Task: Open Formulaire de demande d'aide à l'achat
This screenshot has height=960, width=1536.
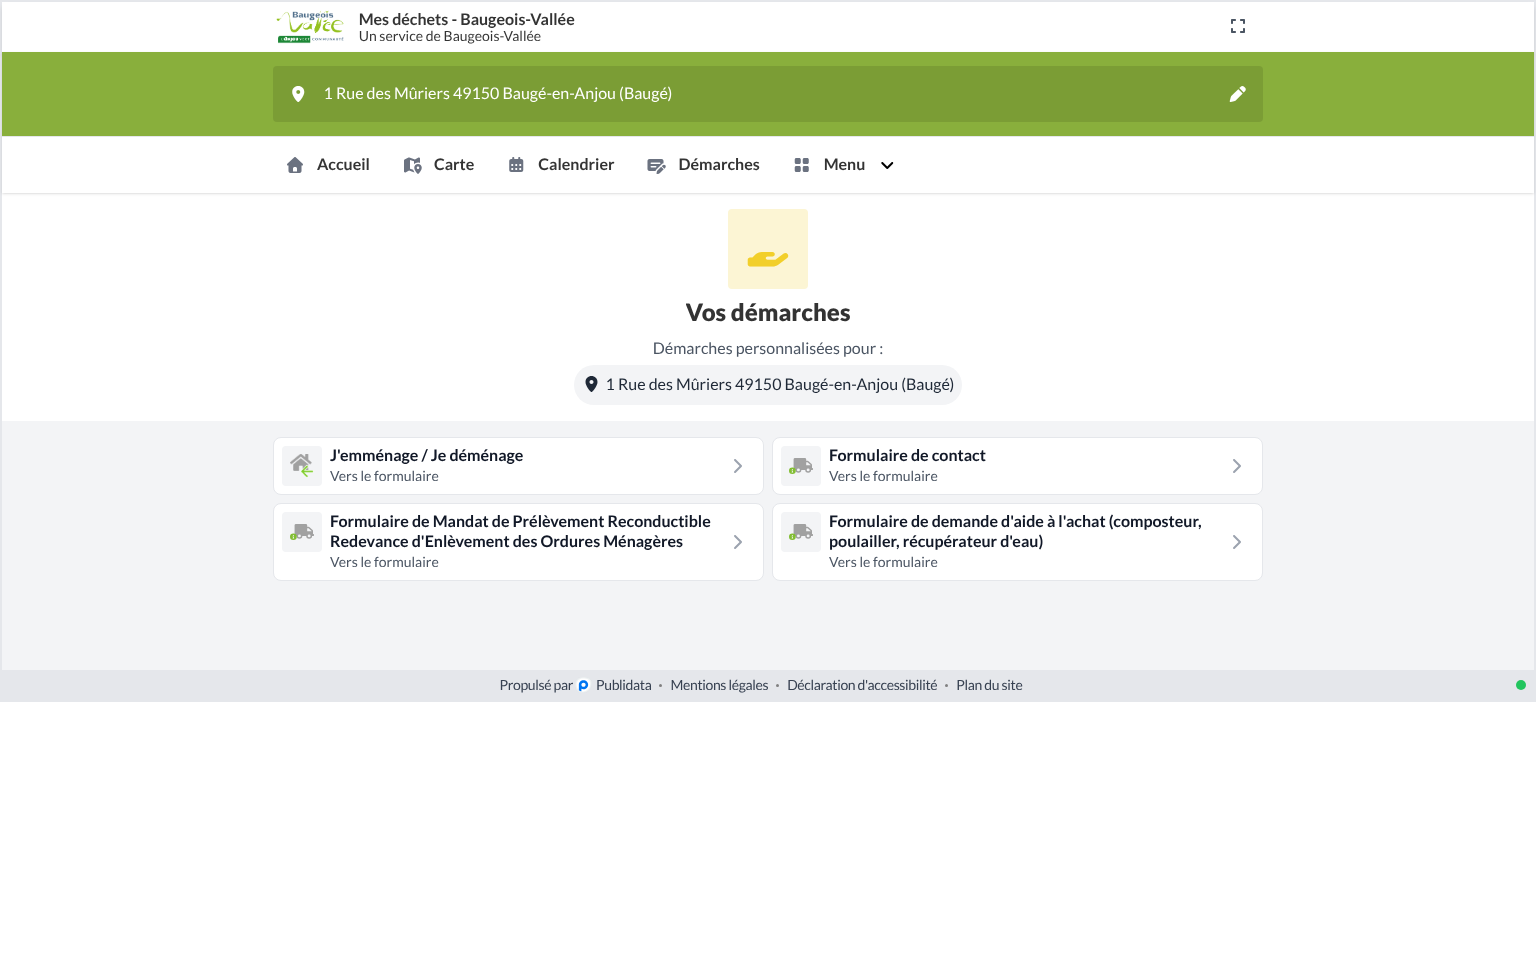Action: click(x=1017, y=542)
